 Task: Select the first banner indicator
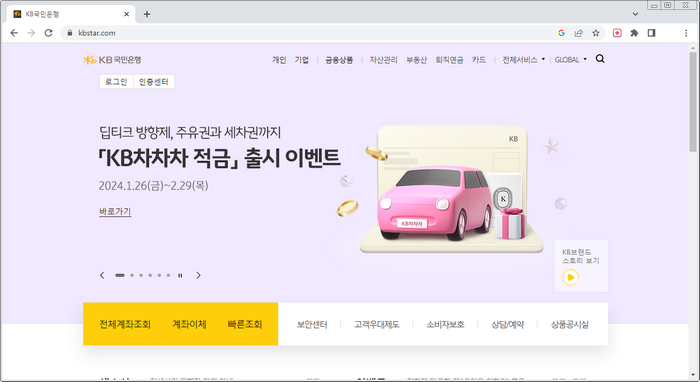[x=120, y=275]
